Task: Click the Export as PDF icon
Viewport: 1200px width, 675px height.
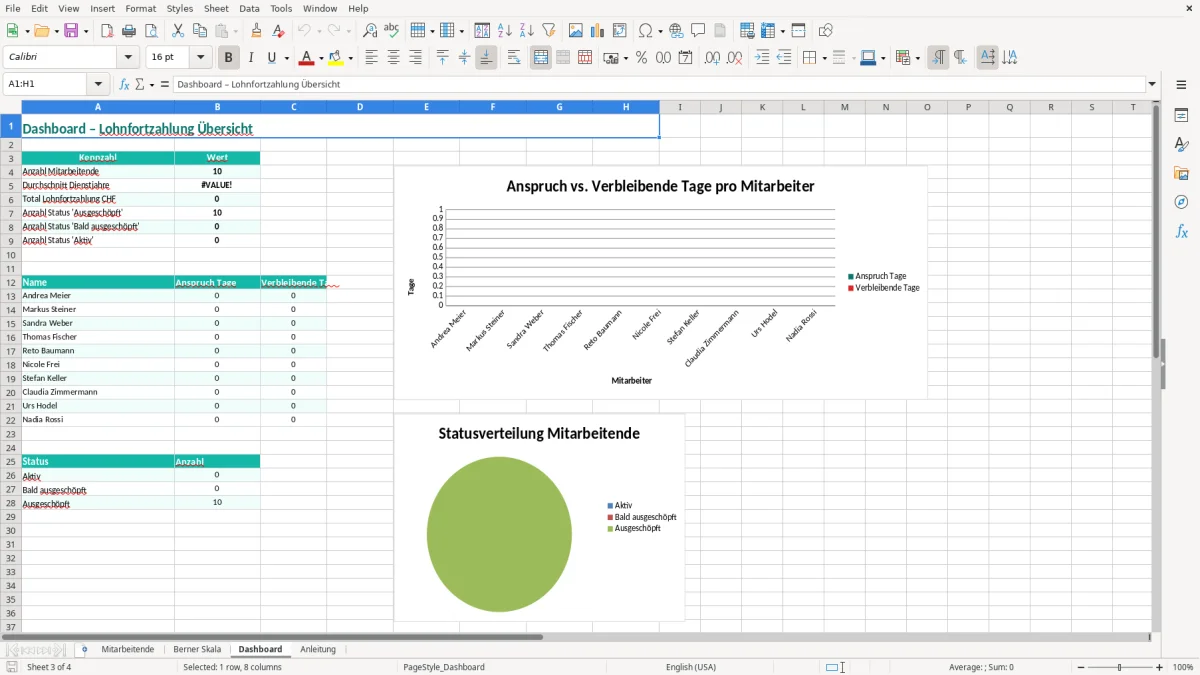Action: (107, 31)
